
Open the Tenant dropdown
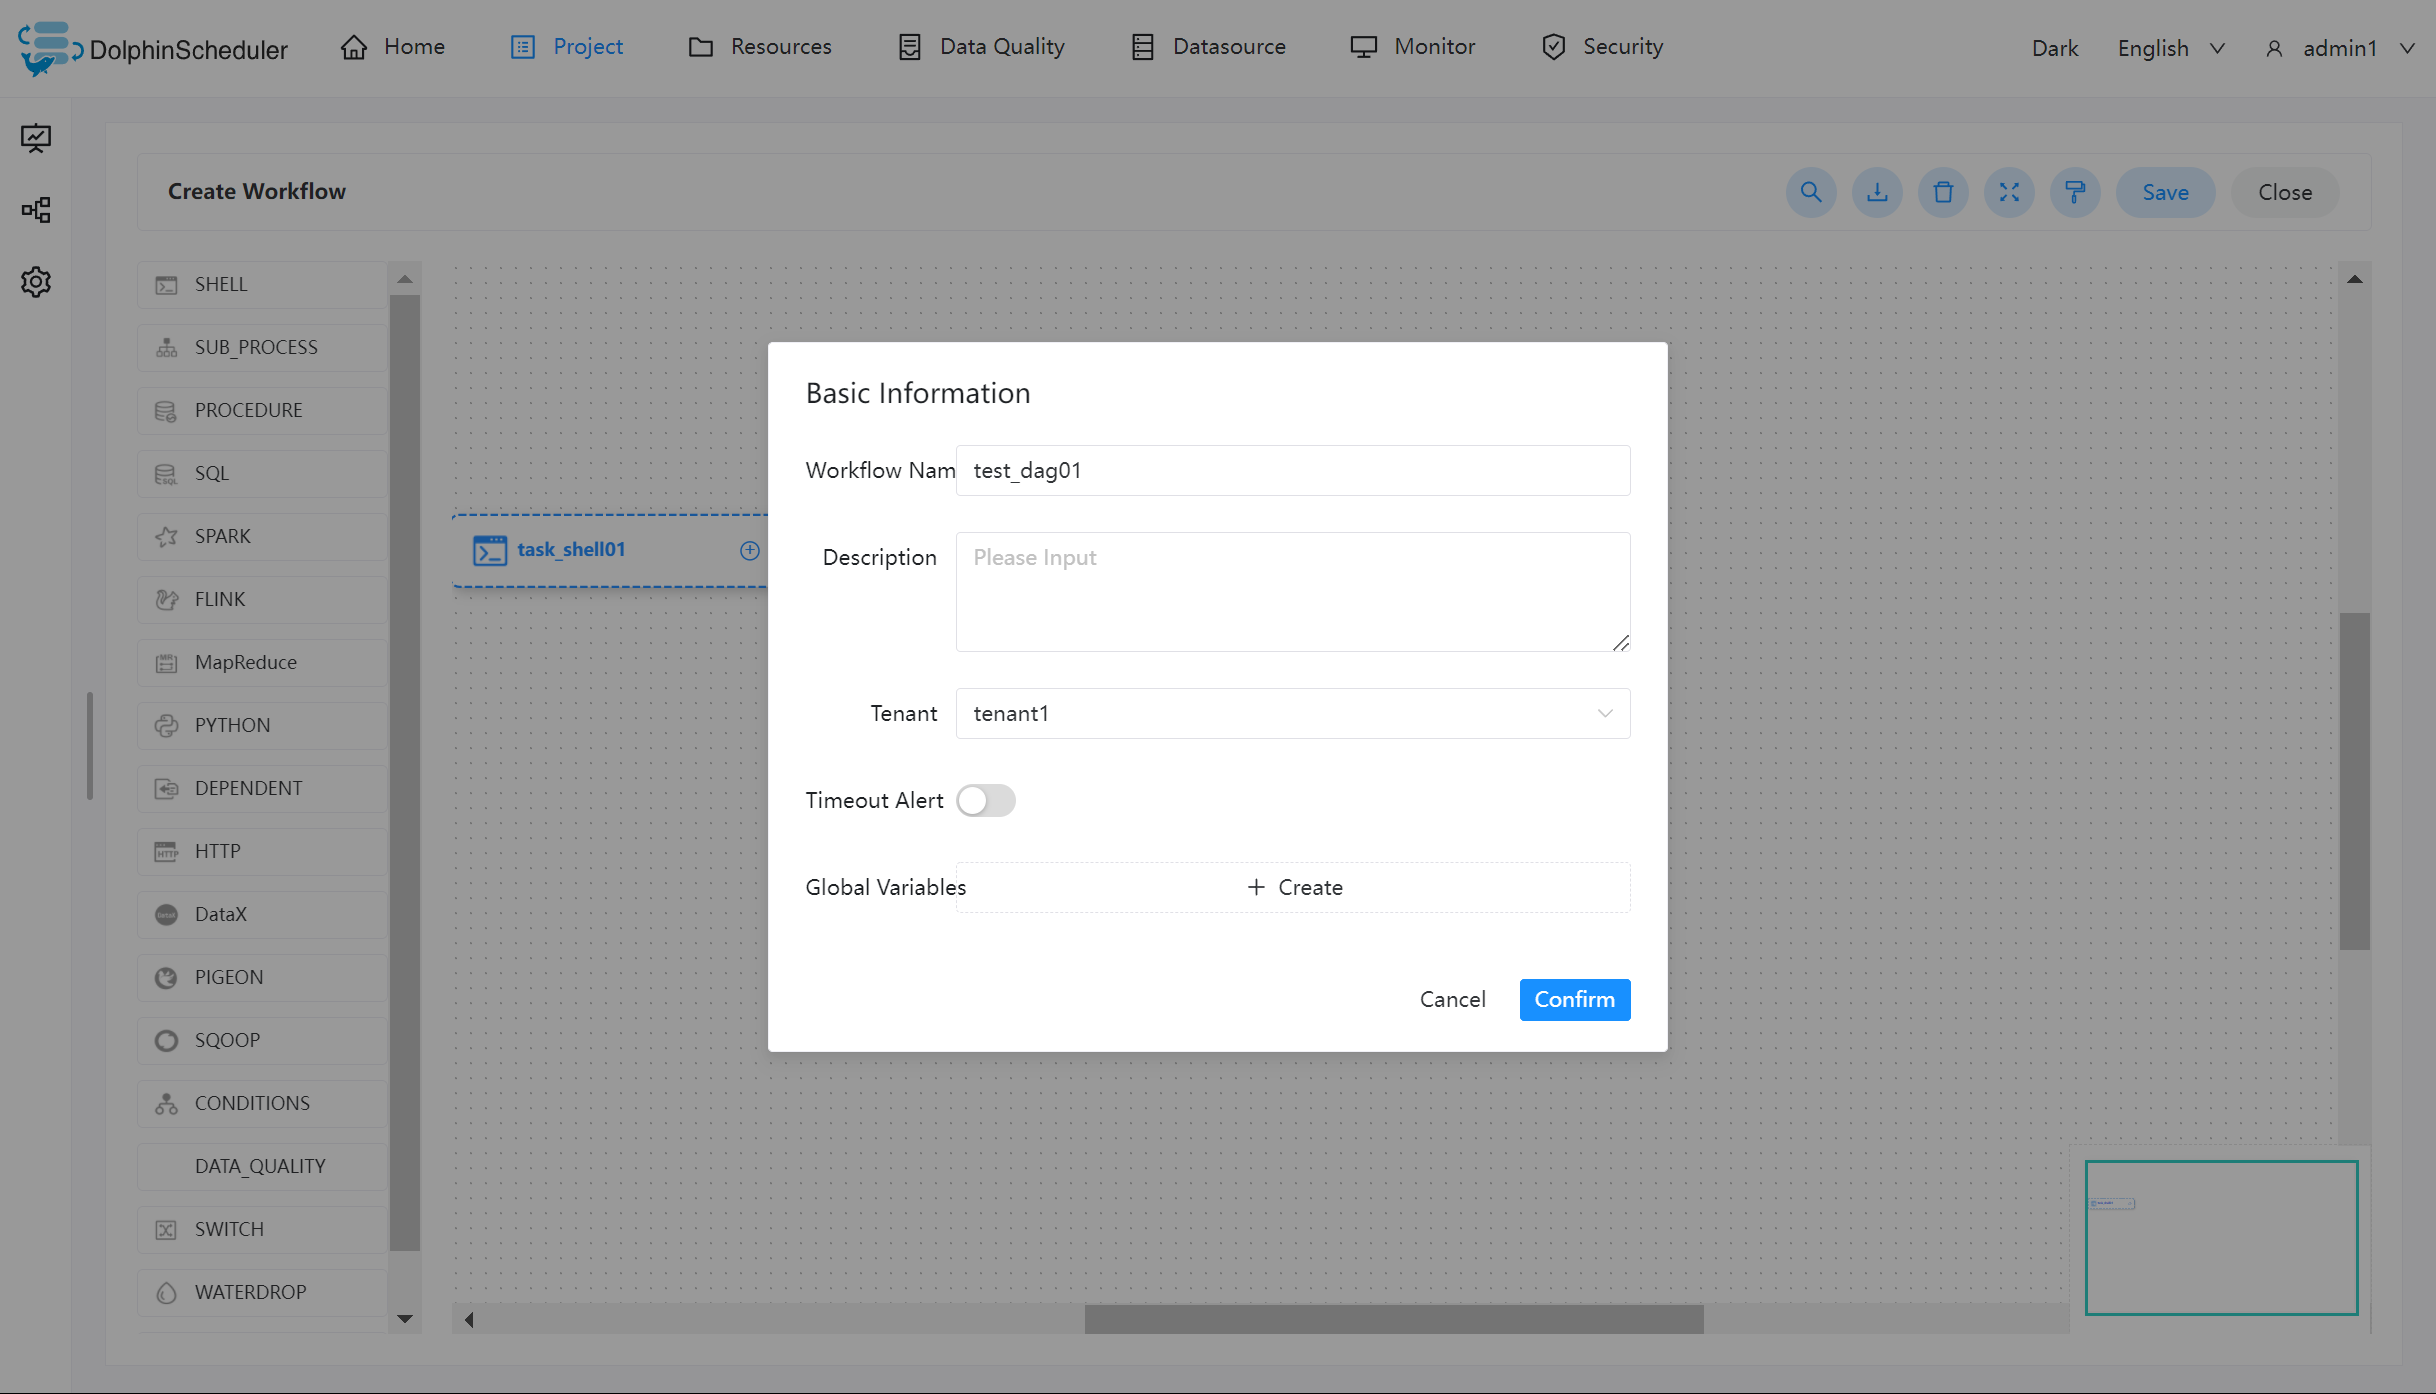1292,714
